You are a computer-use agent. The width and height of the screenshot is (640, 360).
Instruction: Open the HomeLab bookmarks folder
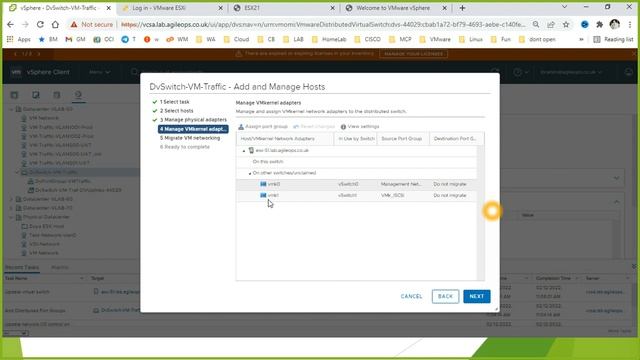pos(329,39)
